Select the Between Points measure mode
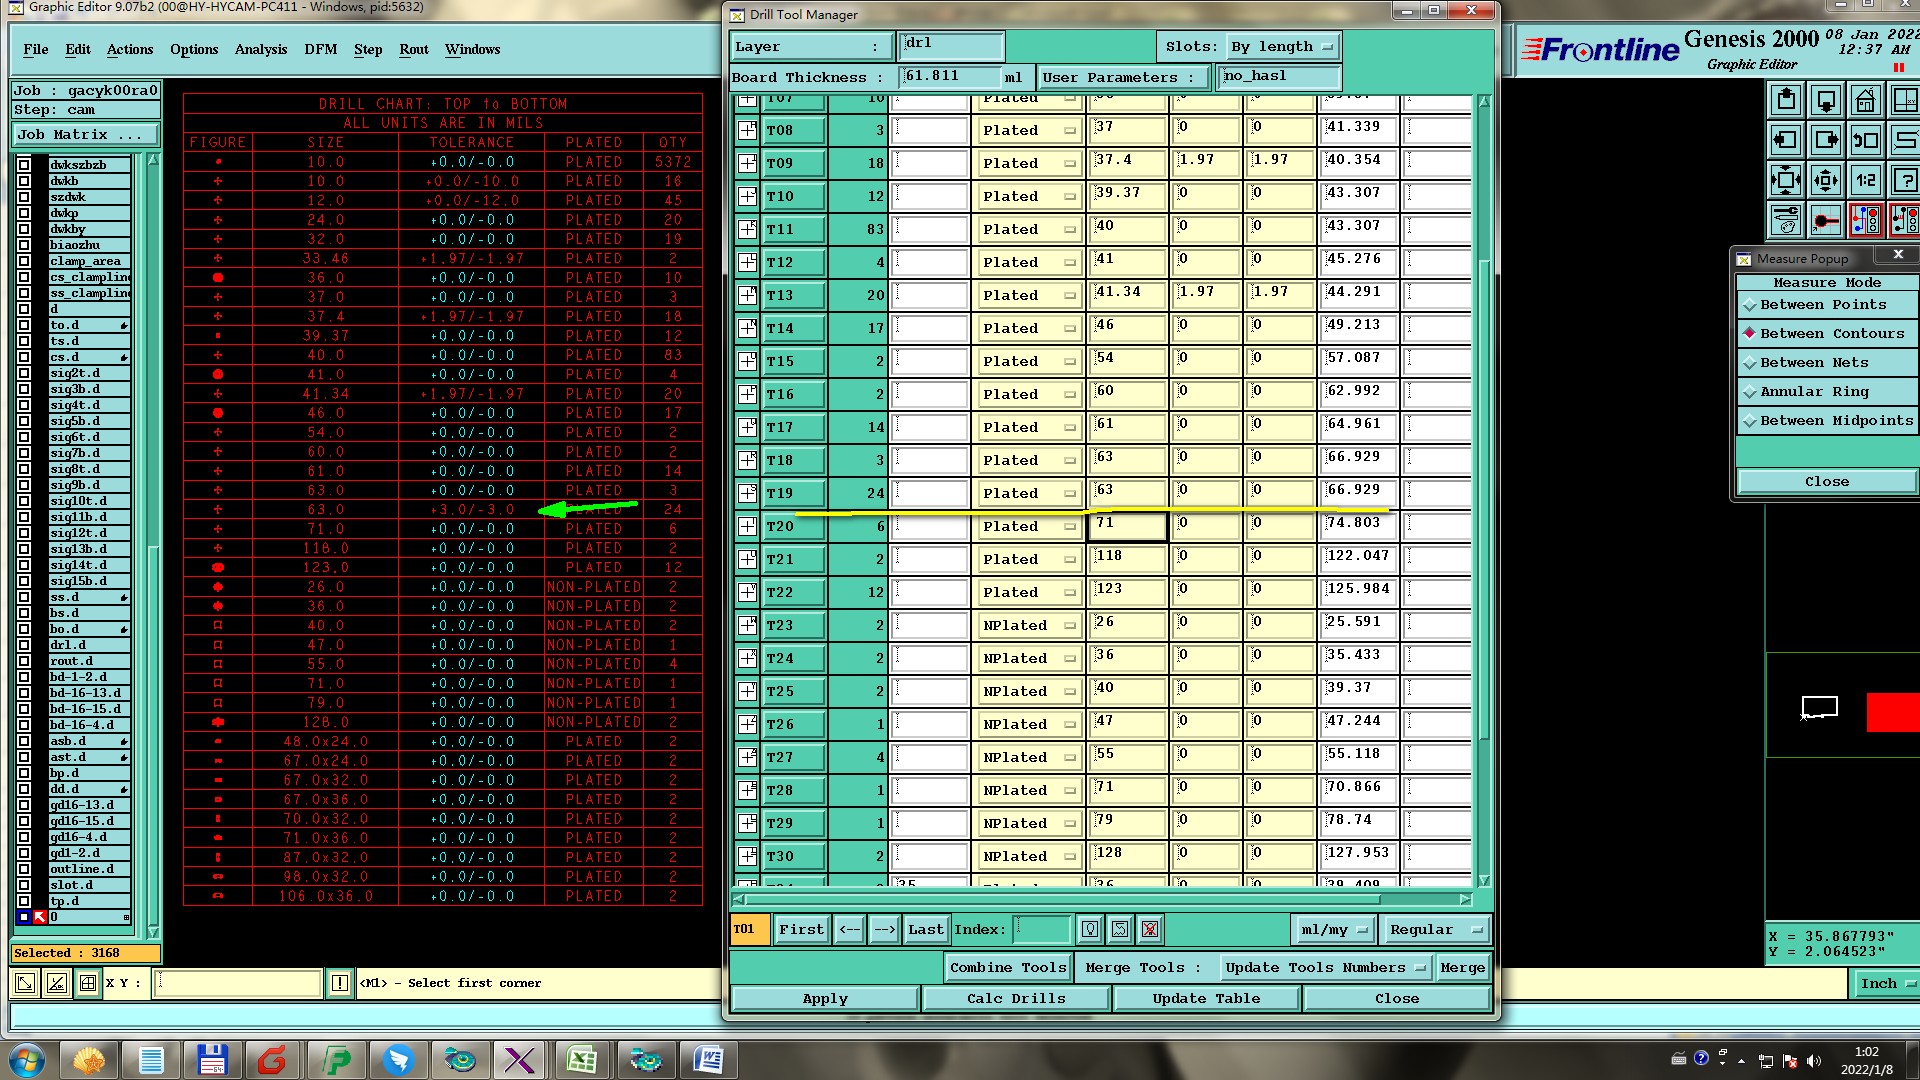This screenshot has height=1080, width=1920. click(x=1822, y=305)
